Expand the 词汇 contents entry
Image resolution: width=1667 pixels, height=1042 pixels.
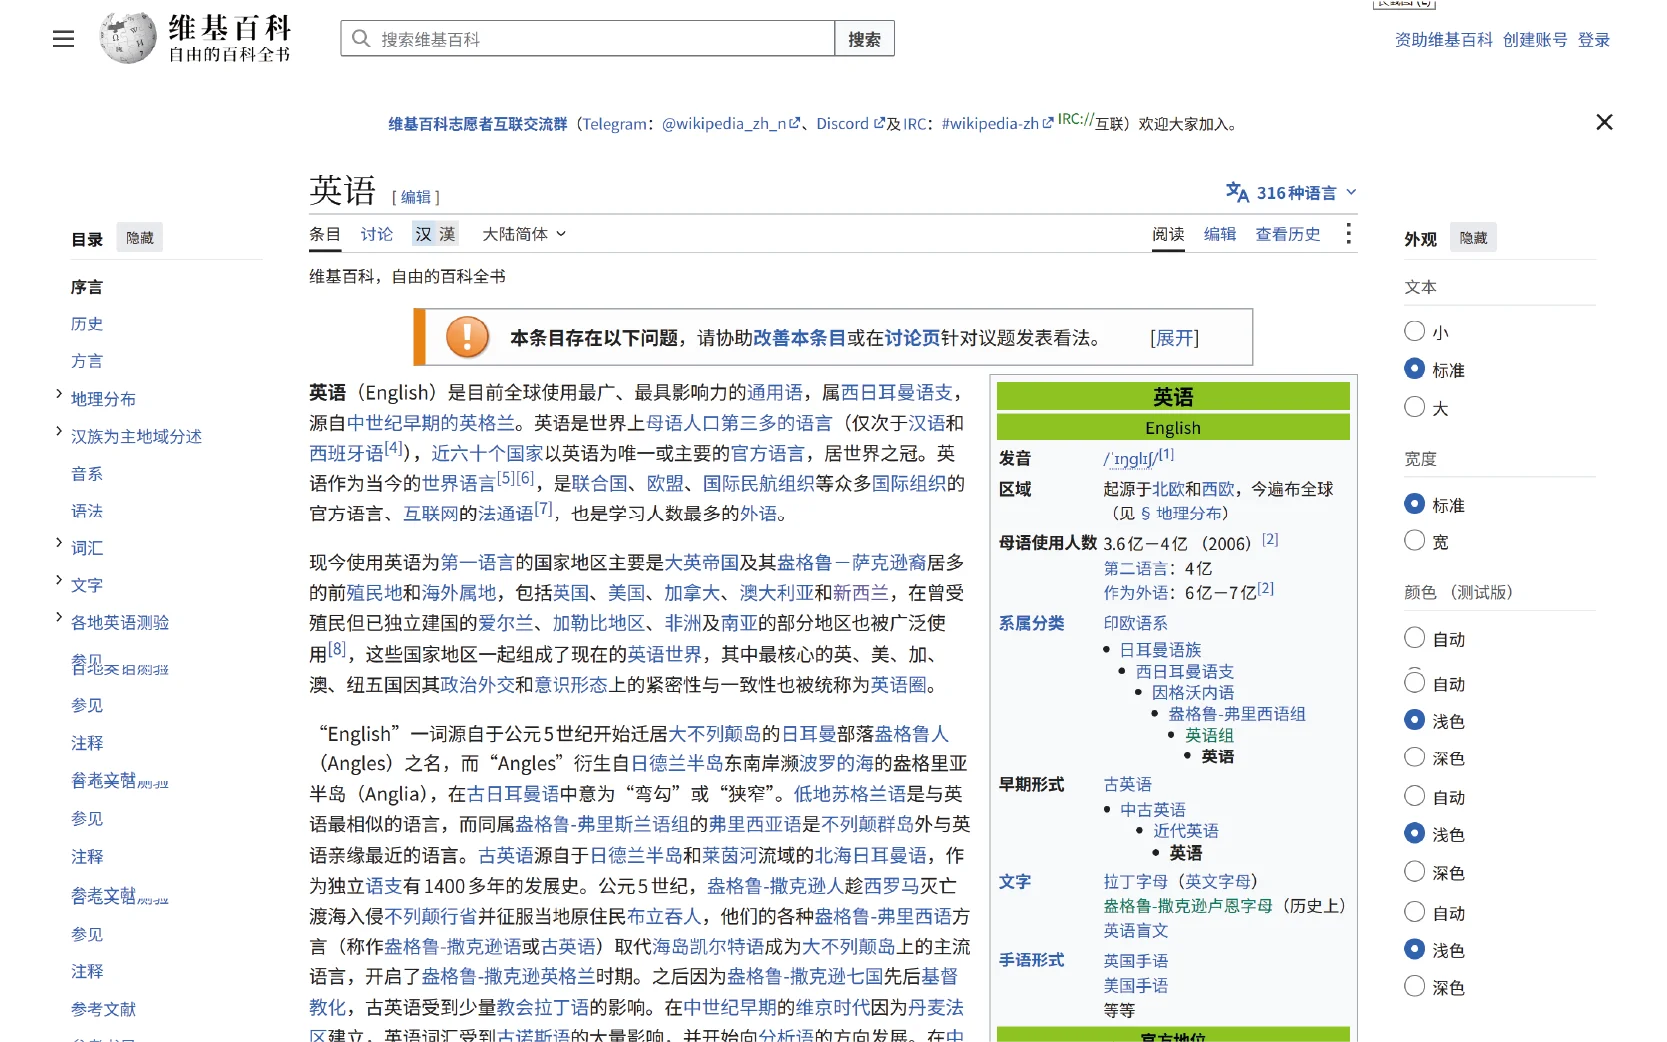[x=59, y=543]
